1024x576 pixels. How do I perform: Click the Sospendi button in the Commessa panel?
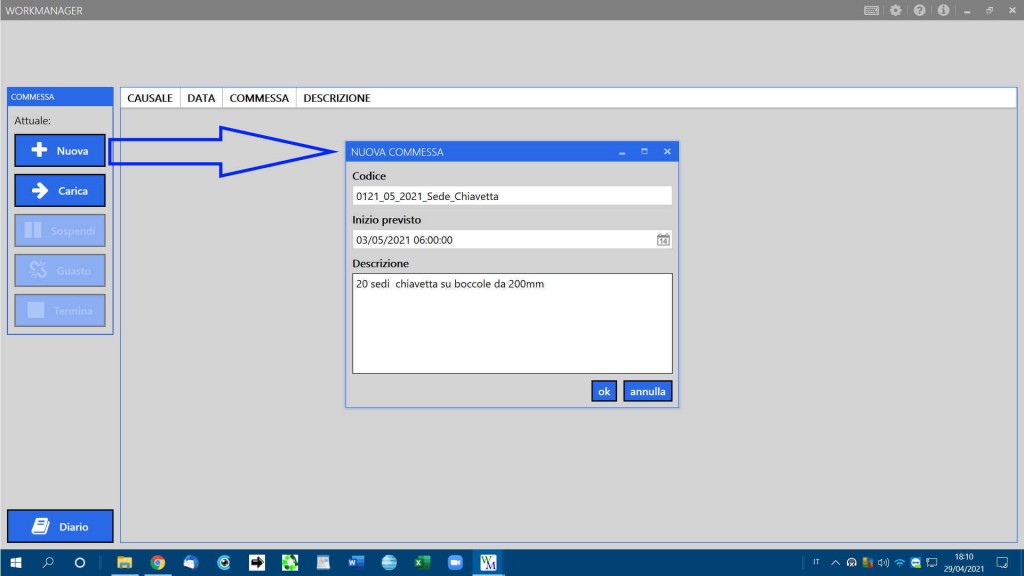pos(59,231)
